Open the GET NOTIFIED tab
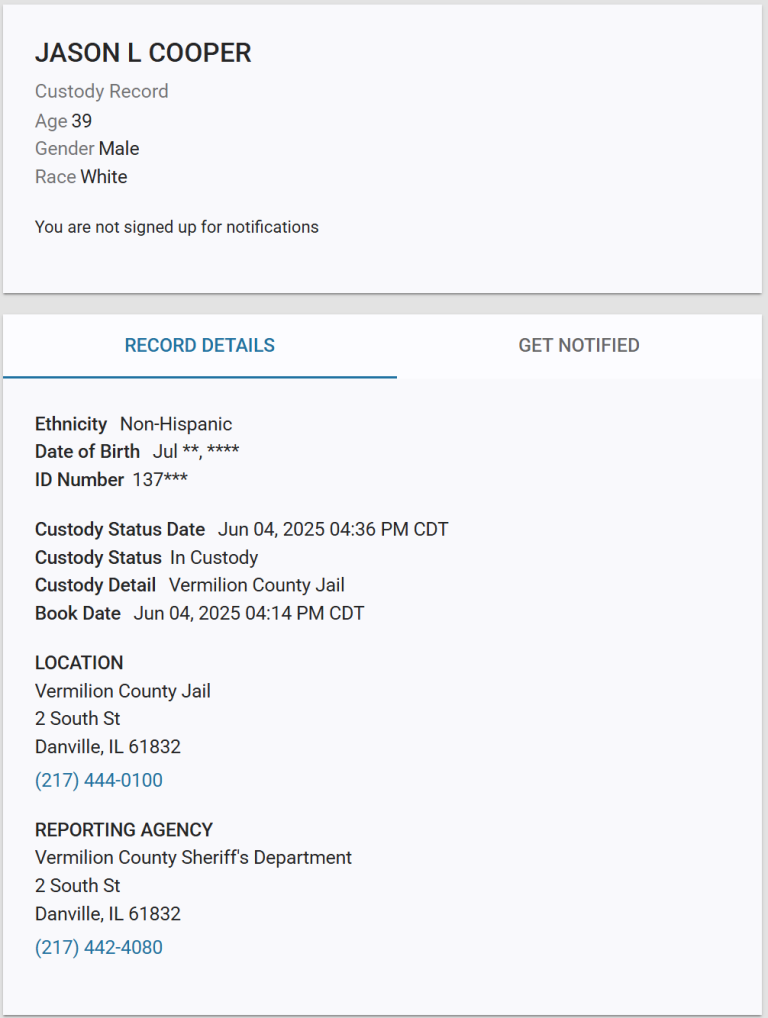Screen dimensions: 768x1018 [x=579, y=345]
